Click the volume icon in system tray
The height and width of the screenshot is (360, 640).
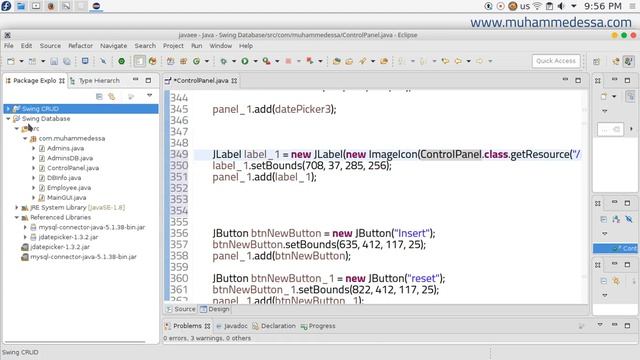[561, 6]
